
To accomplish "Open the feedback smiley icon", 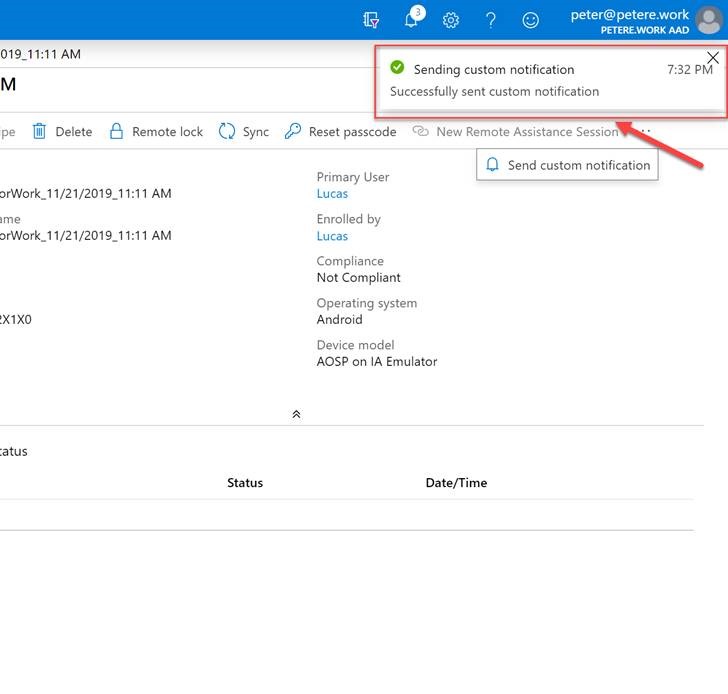I will [530, 20].
